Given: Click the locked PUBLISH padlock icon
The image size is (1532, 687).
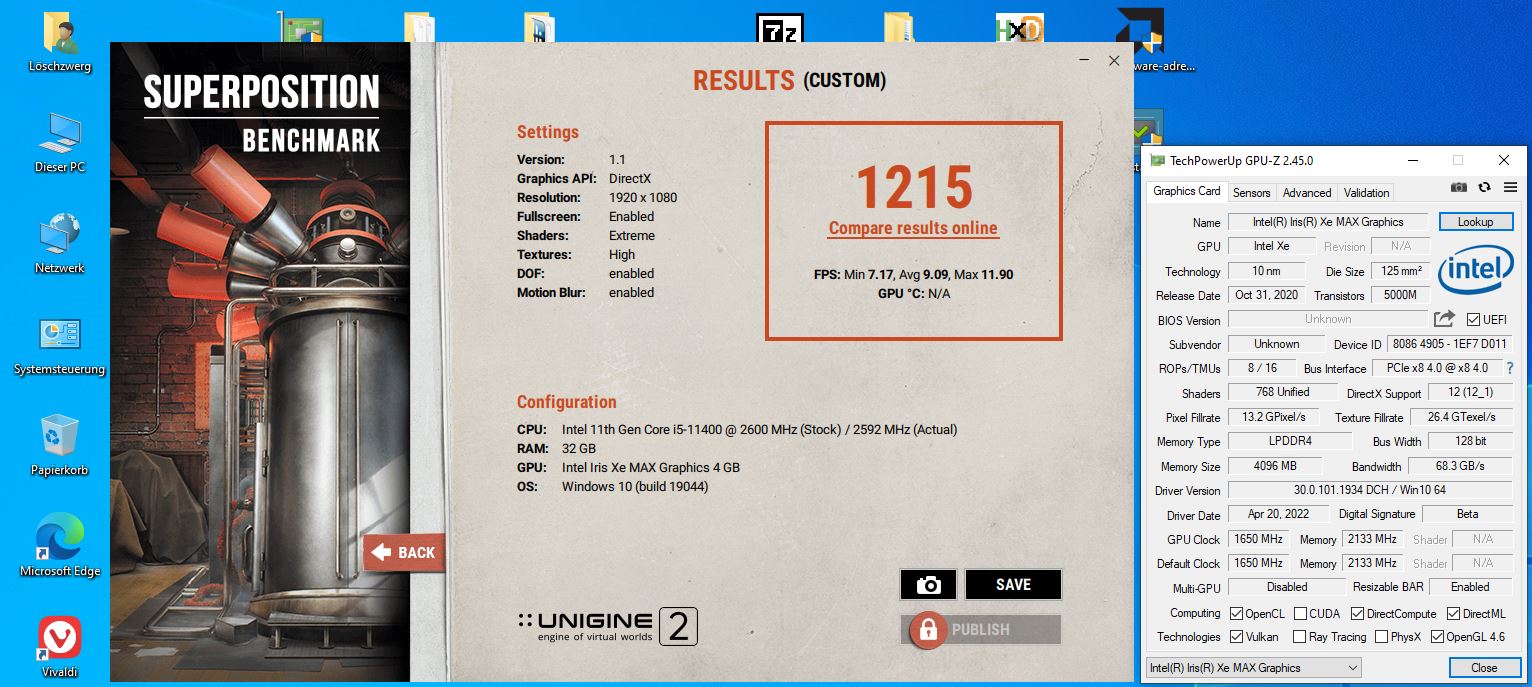Looking at the screenshot, I should [928, 630].
